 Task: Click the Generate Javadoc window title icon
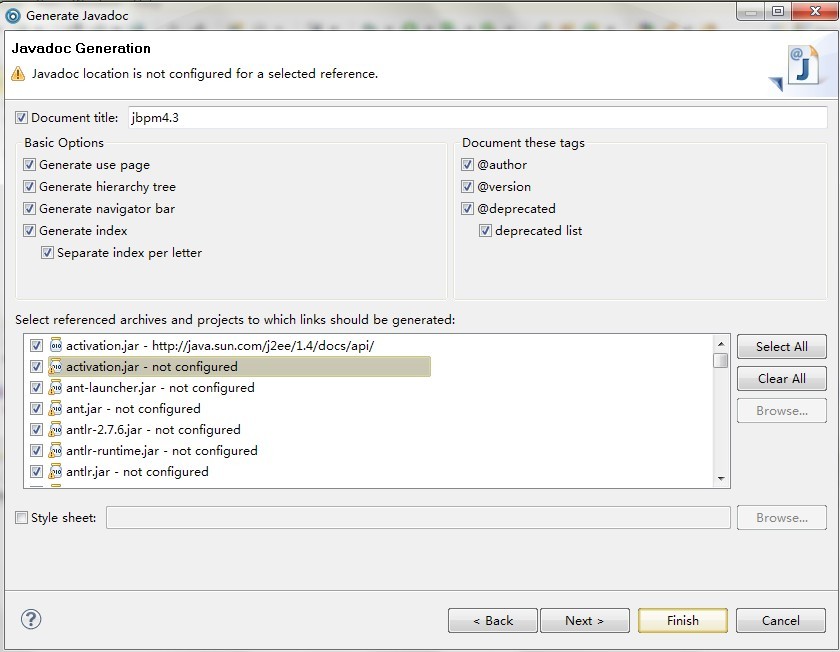pyautogui.click(x=13, y=15)
